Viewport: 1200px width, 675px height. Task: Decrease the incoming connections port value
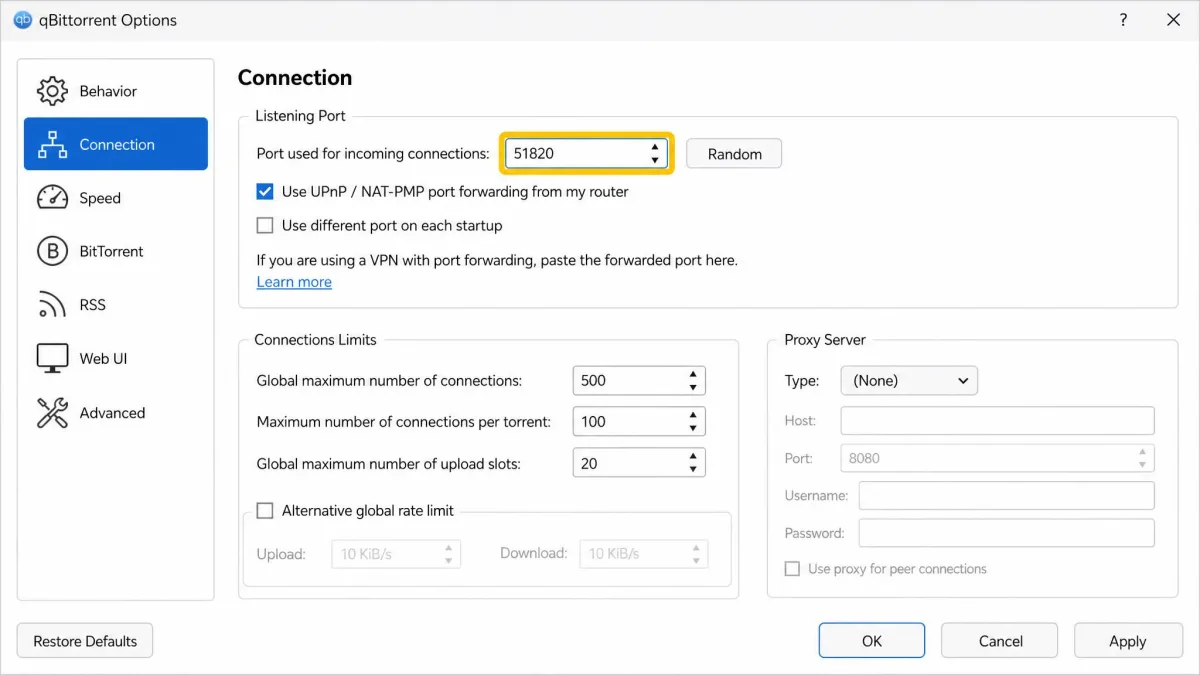coord(654,160)
